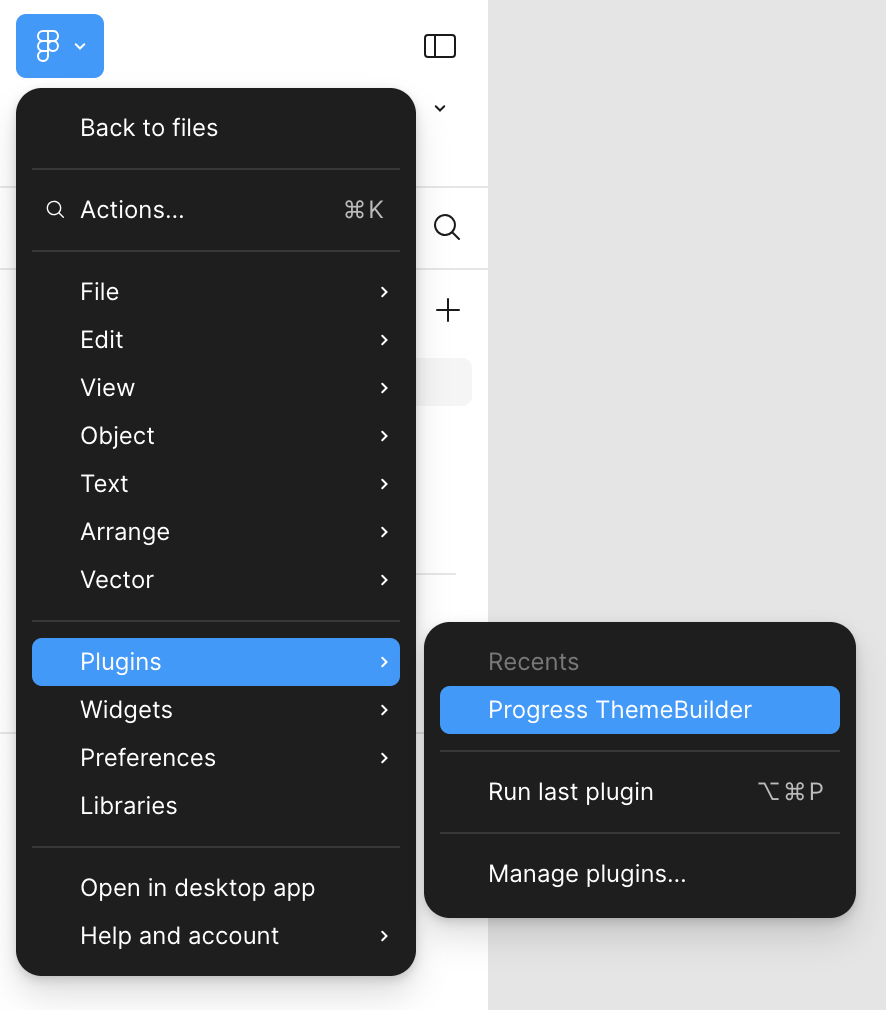Screen dimensions: 886x1010
Task: Click the plus icon
Action: point(447,310)
